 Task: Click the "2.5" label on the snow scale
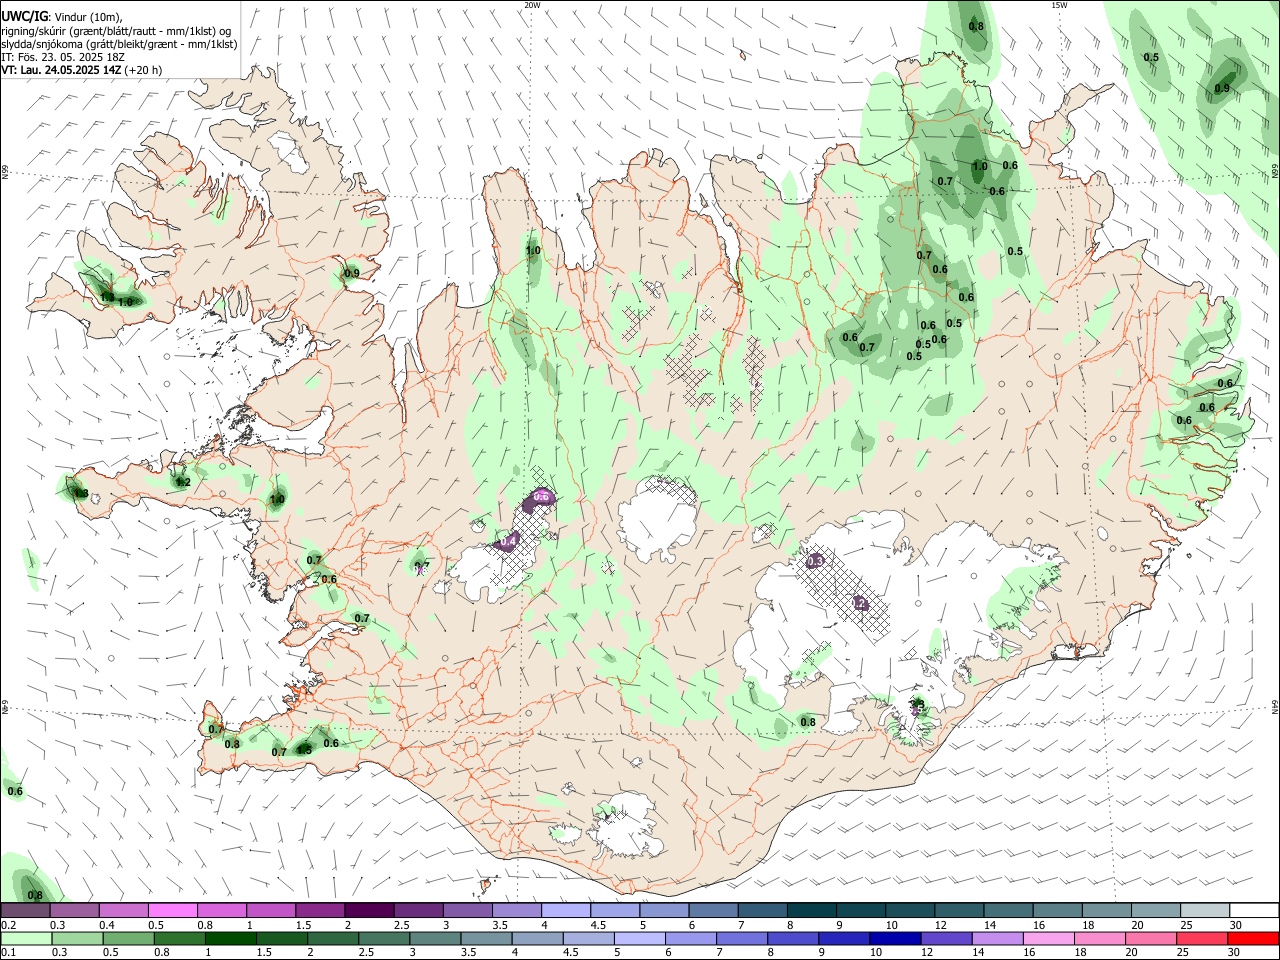click(401, 925)
